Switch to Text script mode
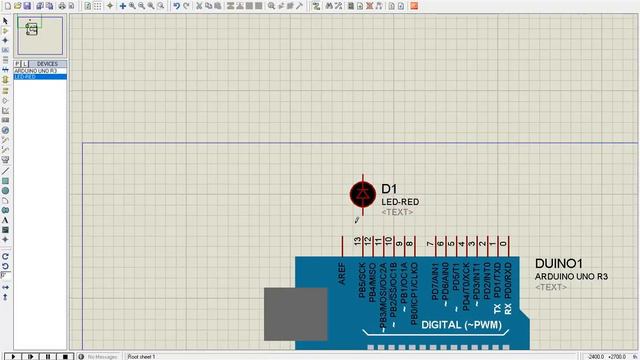Viewport: 640px width, 360px height. [x=5, y=60]
